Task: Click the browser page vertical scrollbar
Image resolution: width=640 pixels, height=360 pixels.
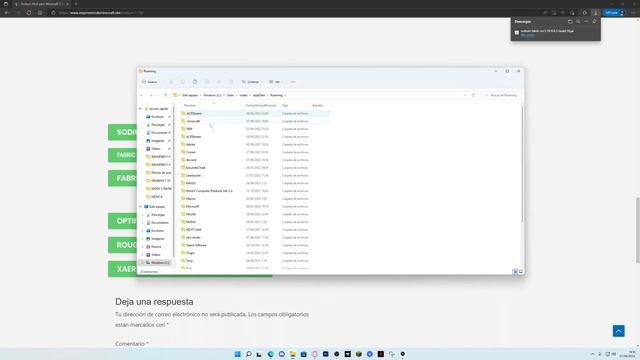Action: (x=638, y=231)
